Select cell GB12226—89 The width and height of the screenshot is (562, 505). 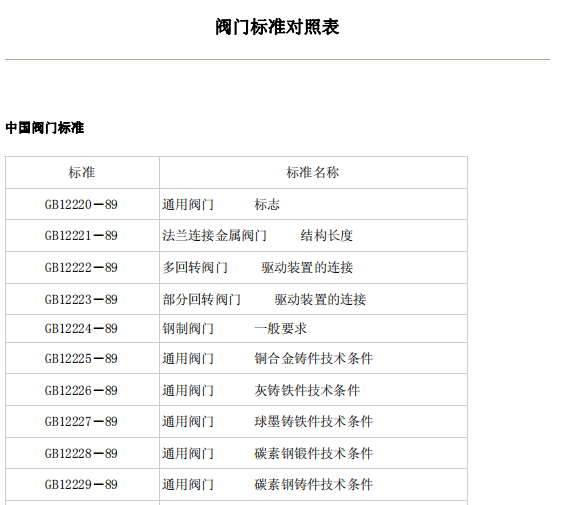pyautogui.click(x=81, y=391)
